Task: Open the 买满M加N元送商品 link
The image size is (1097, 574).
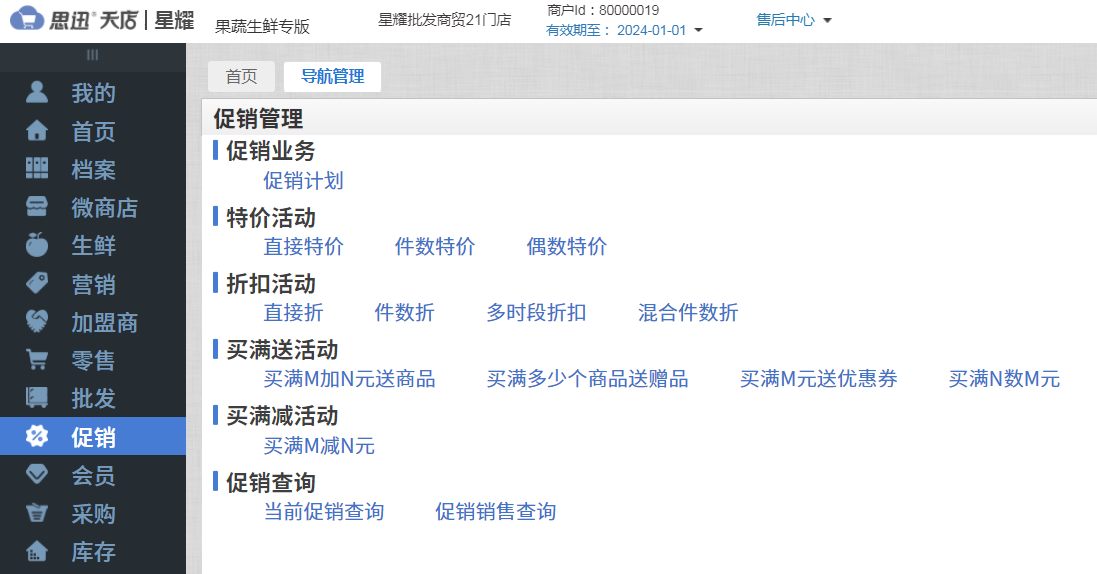Action: (x=349, y=379)
